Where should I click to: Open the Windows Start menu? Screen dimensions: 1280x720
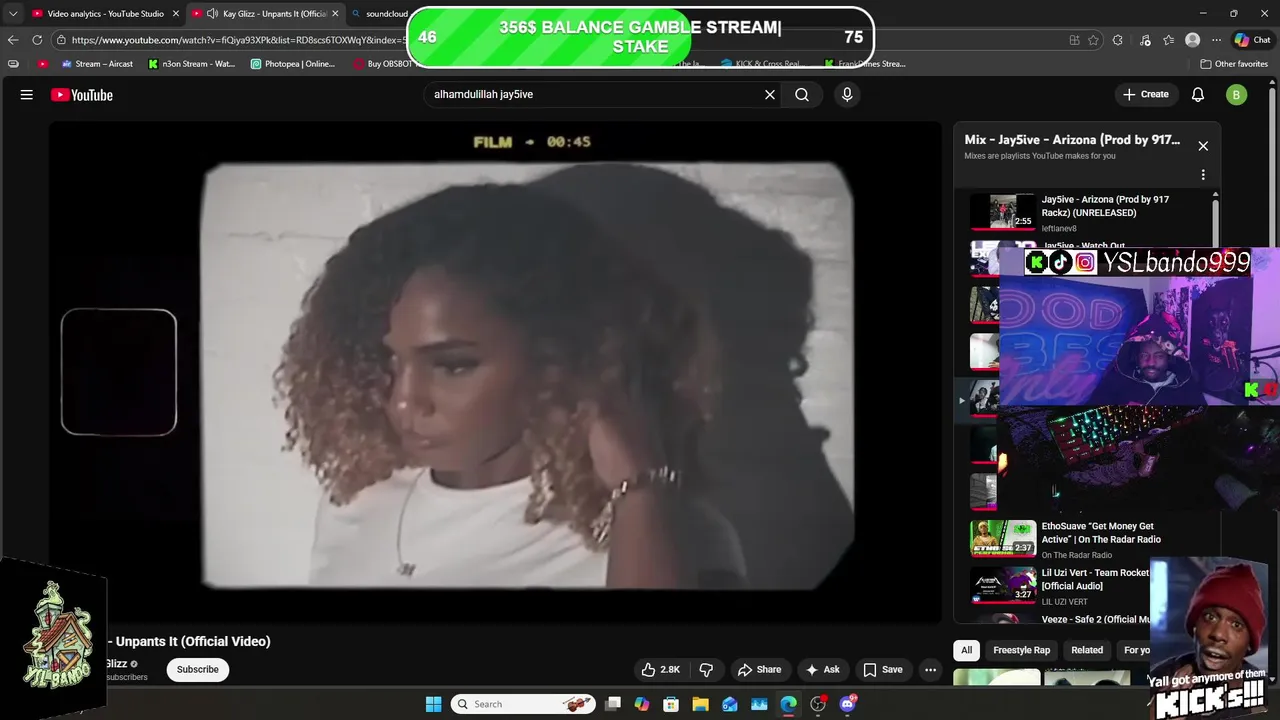[x=434, y=704]
